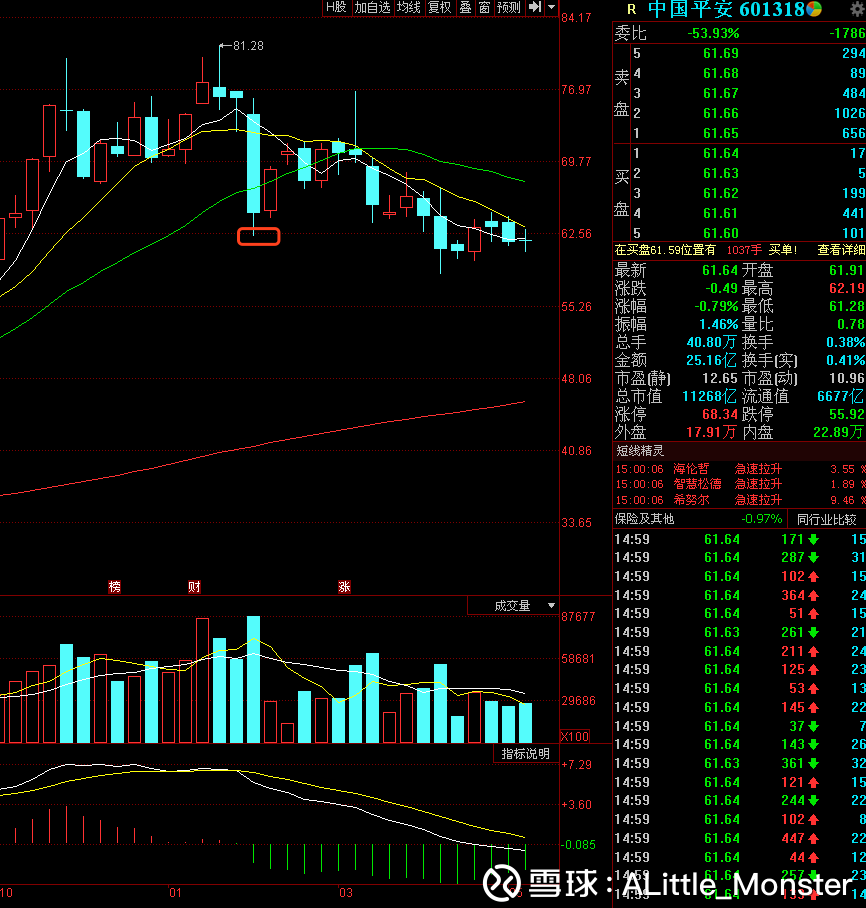This screenshot has height=908, width=866.
Task: Select buy level 4 price 61.61
Action: click(x=721, y=214)
